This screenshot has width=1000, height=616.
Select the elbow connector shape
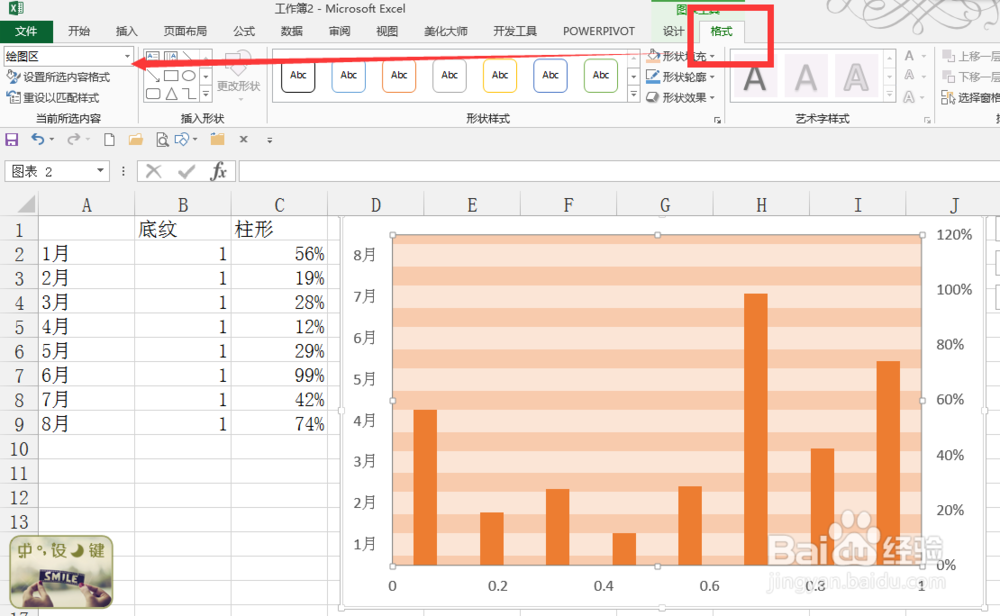188,94
